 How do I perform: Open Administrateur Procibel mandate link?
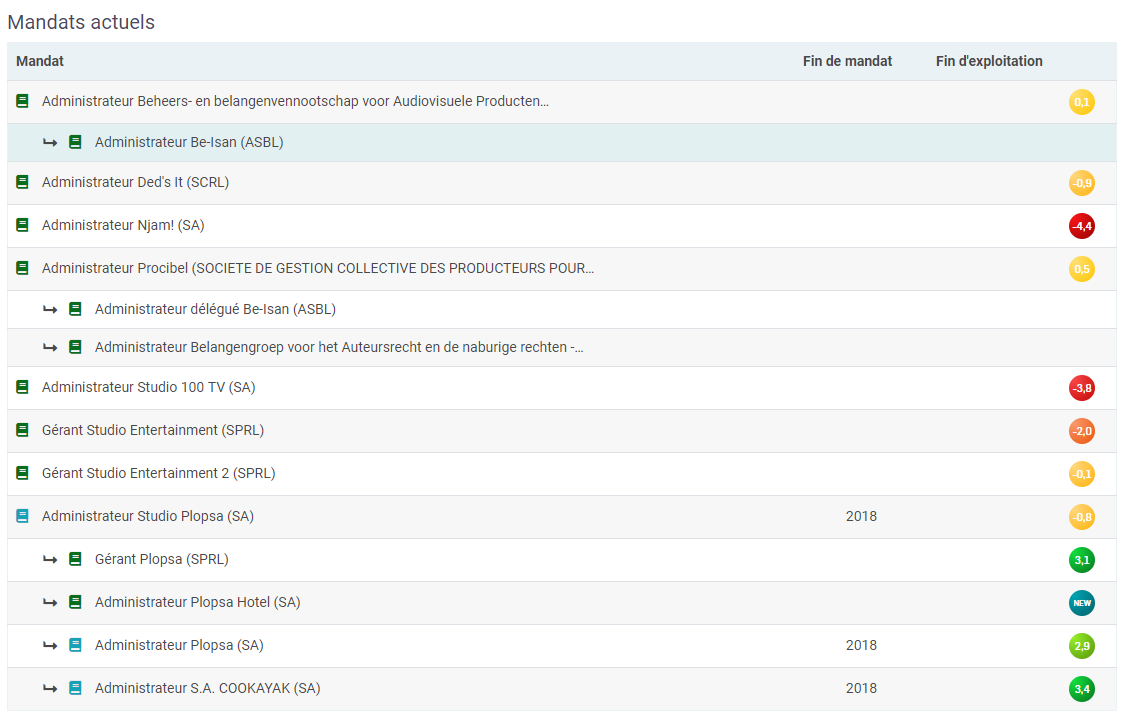pyautogui.click(x=318, y=269)
